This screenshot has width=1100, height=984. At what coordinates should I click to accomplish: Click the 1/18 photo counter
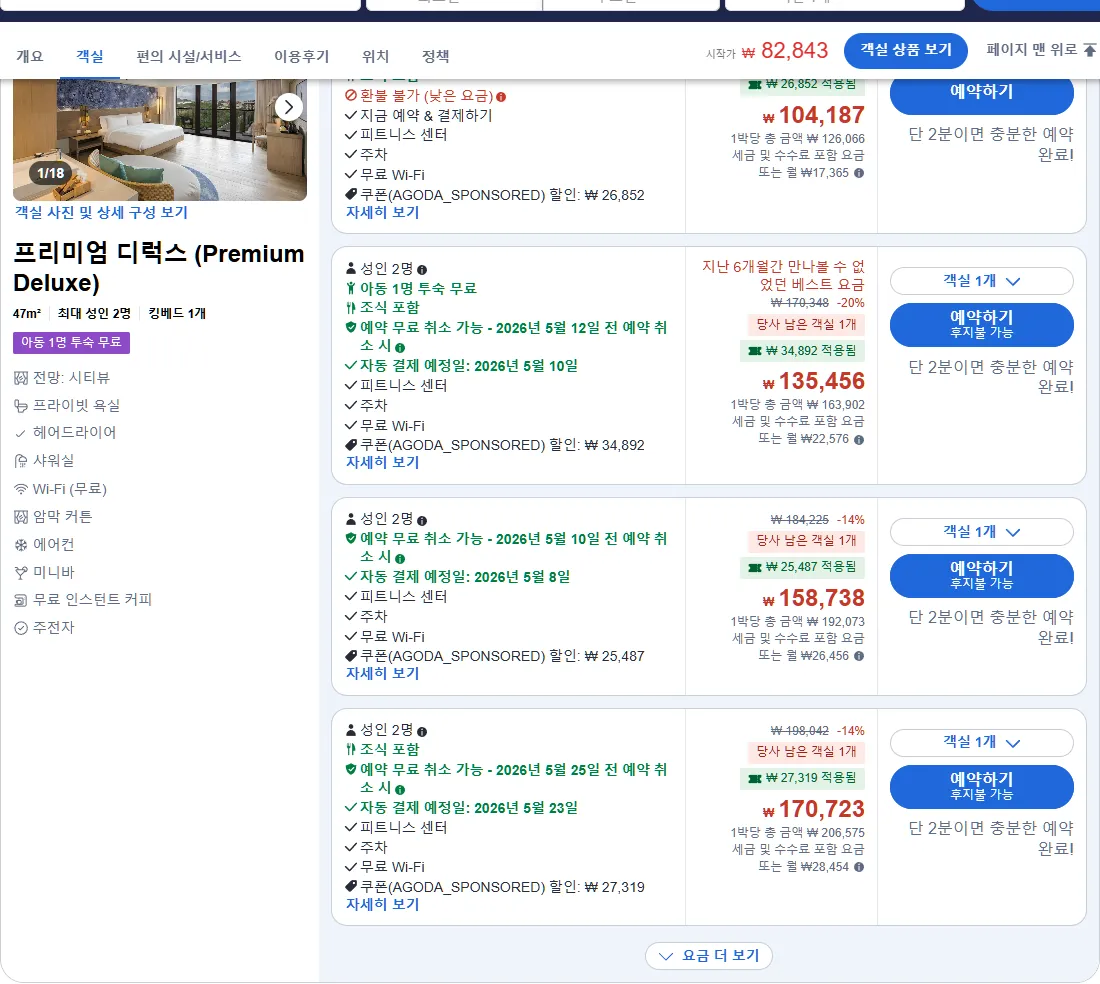pos(51,173)
